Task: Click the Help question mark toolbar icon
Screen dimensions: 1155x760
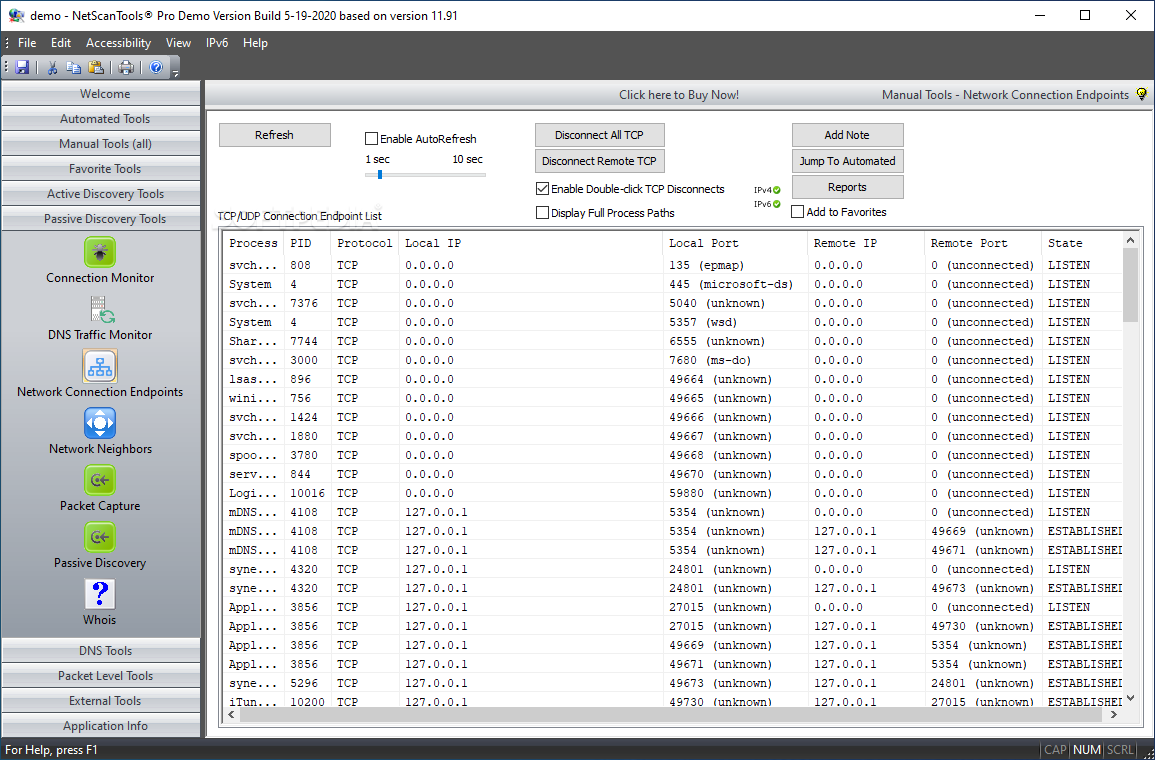Action: point(156,68)
